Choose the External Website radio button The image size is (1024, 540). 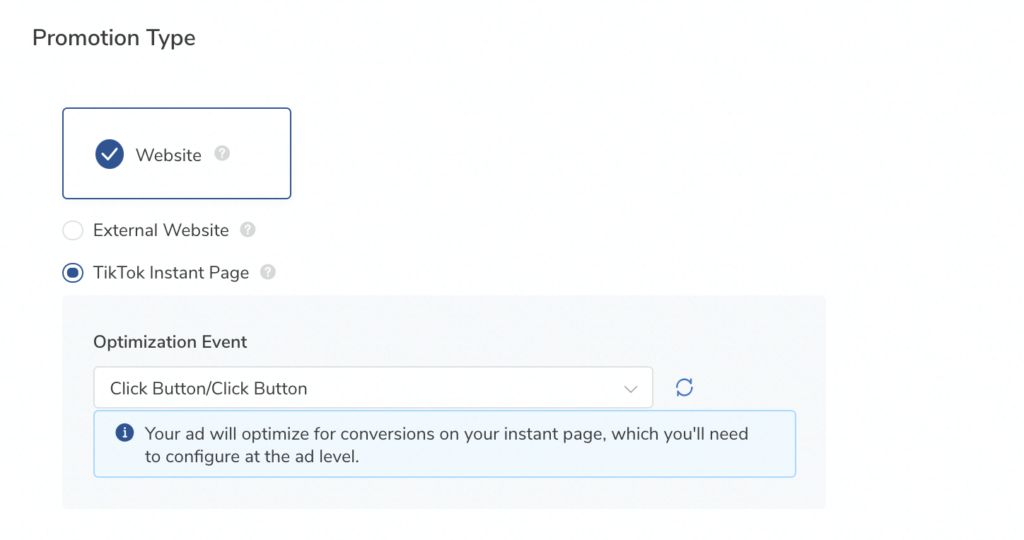72,230
